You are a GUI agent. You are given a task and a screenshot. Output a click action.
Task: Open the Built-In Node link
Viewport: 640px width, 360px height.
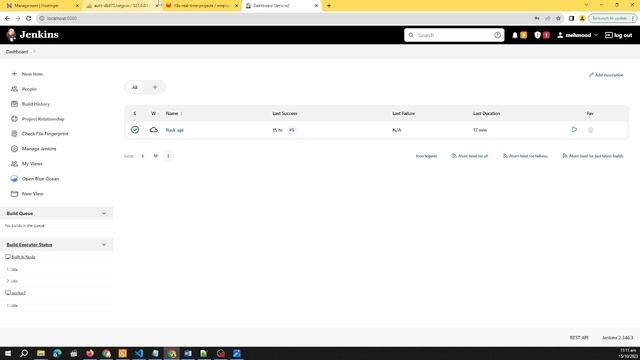click(23, 257)
